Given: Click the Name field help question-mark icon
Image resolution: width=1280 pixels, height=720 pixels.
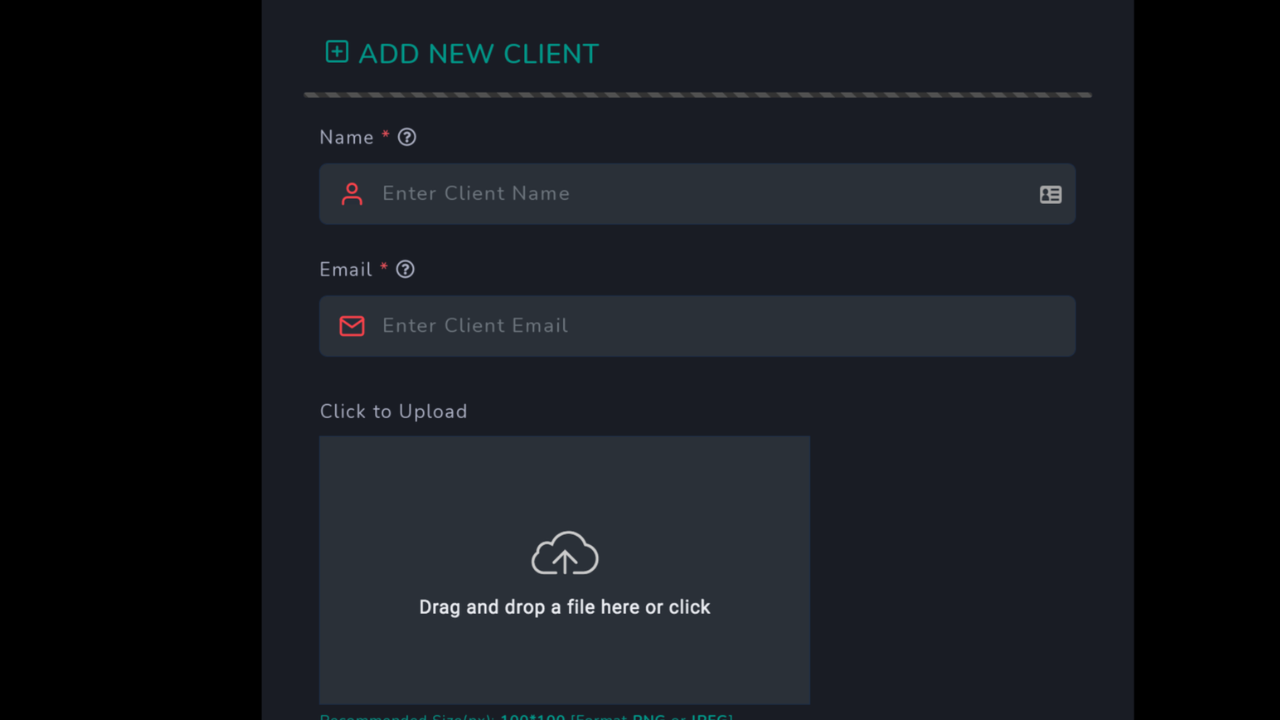Looking at the screenshot, I should pos(407,137).
